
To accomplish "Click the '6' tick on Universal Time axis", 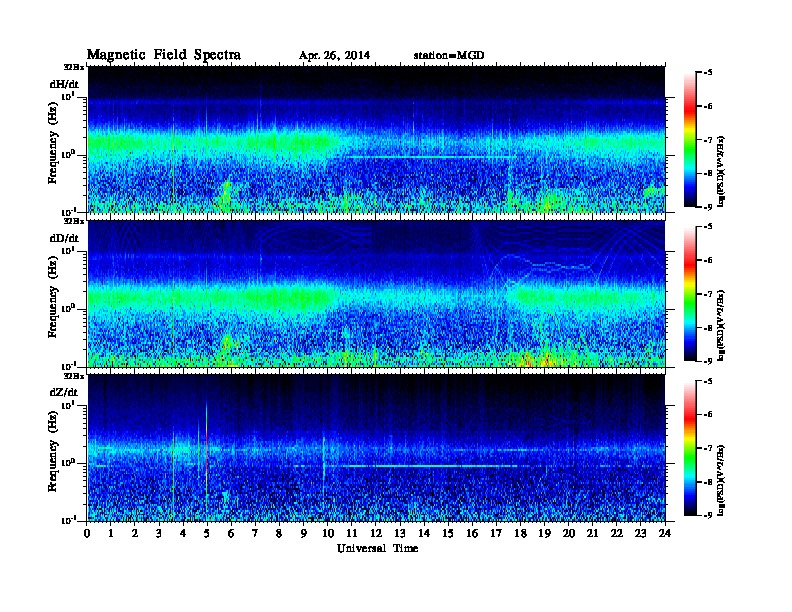I will 231,533.
